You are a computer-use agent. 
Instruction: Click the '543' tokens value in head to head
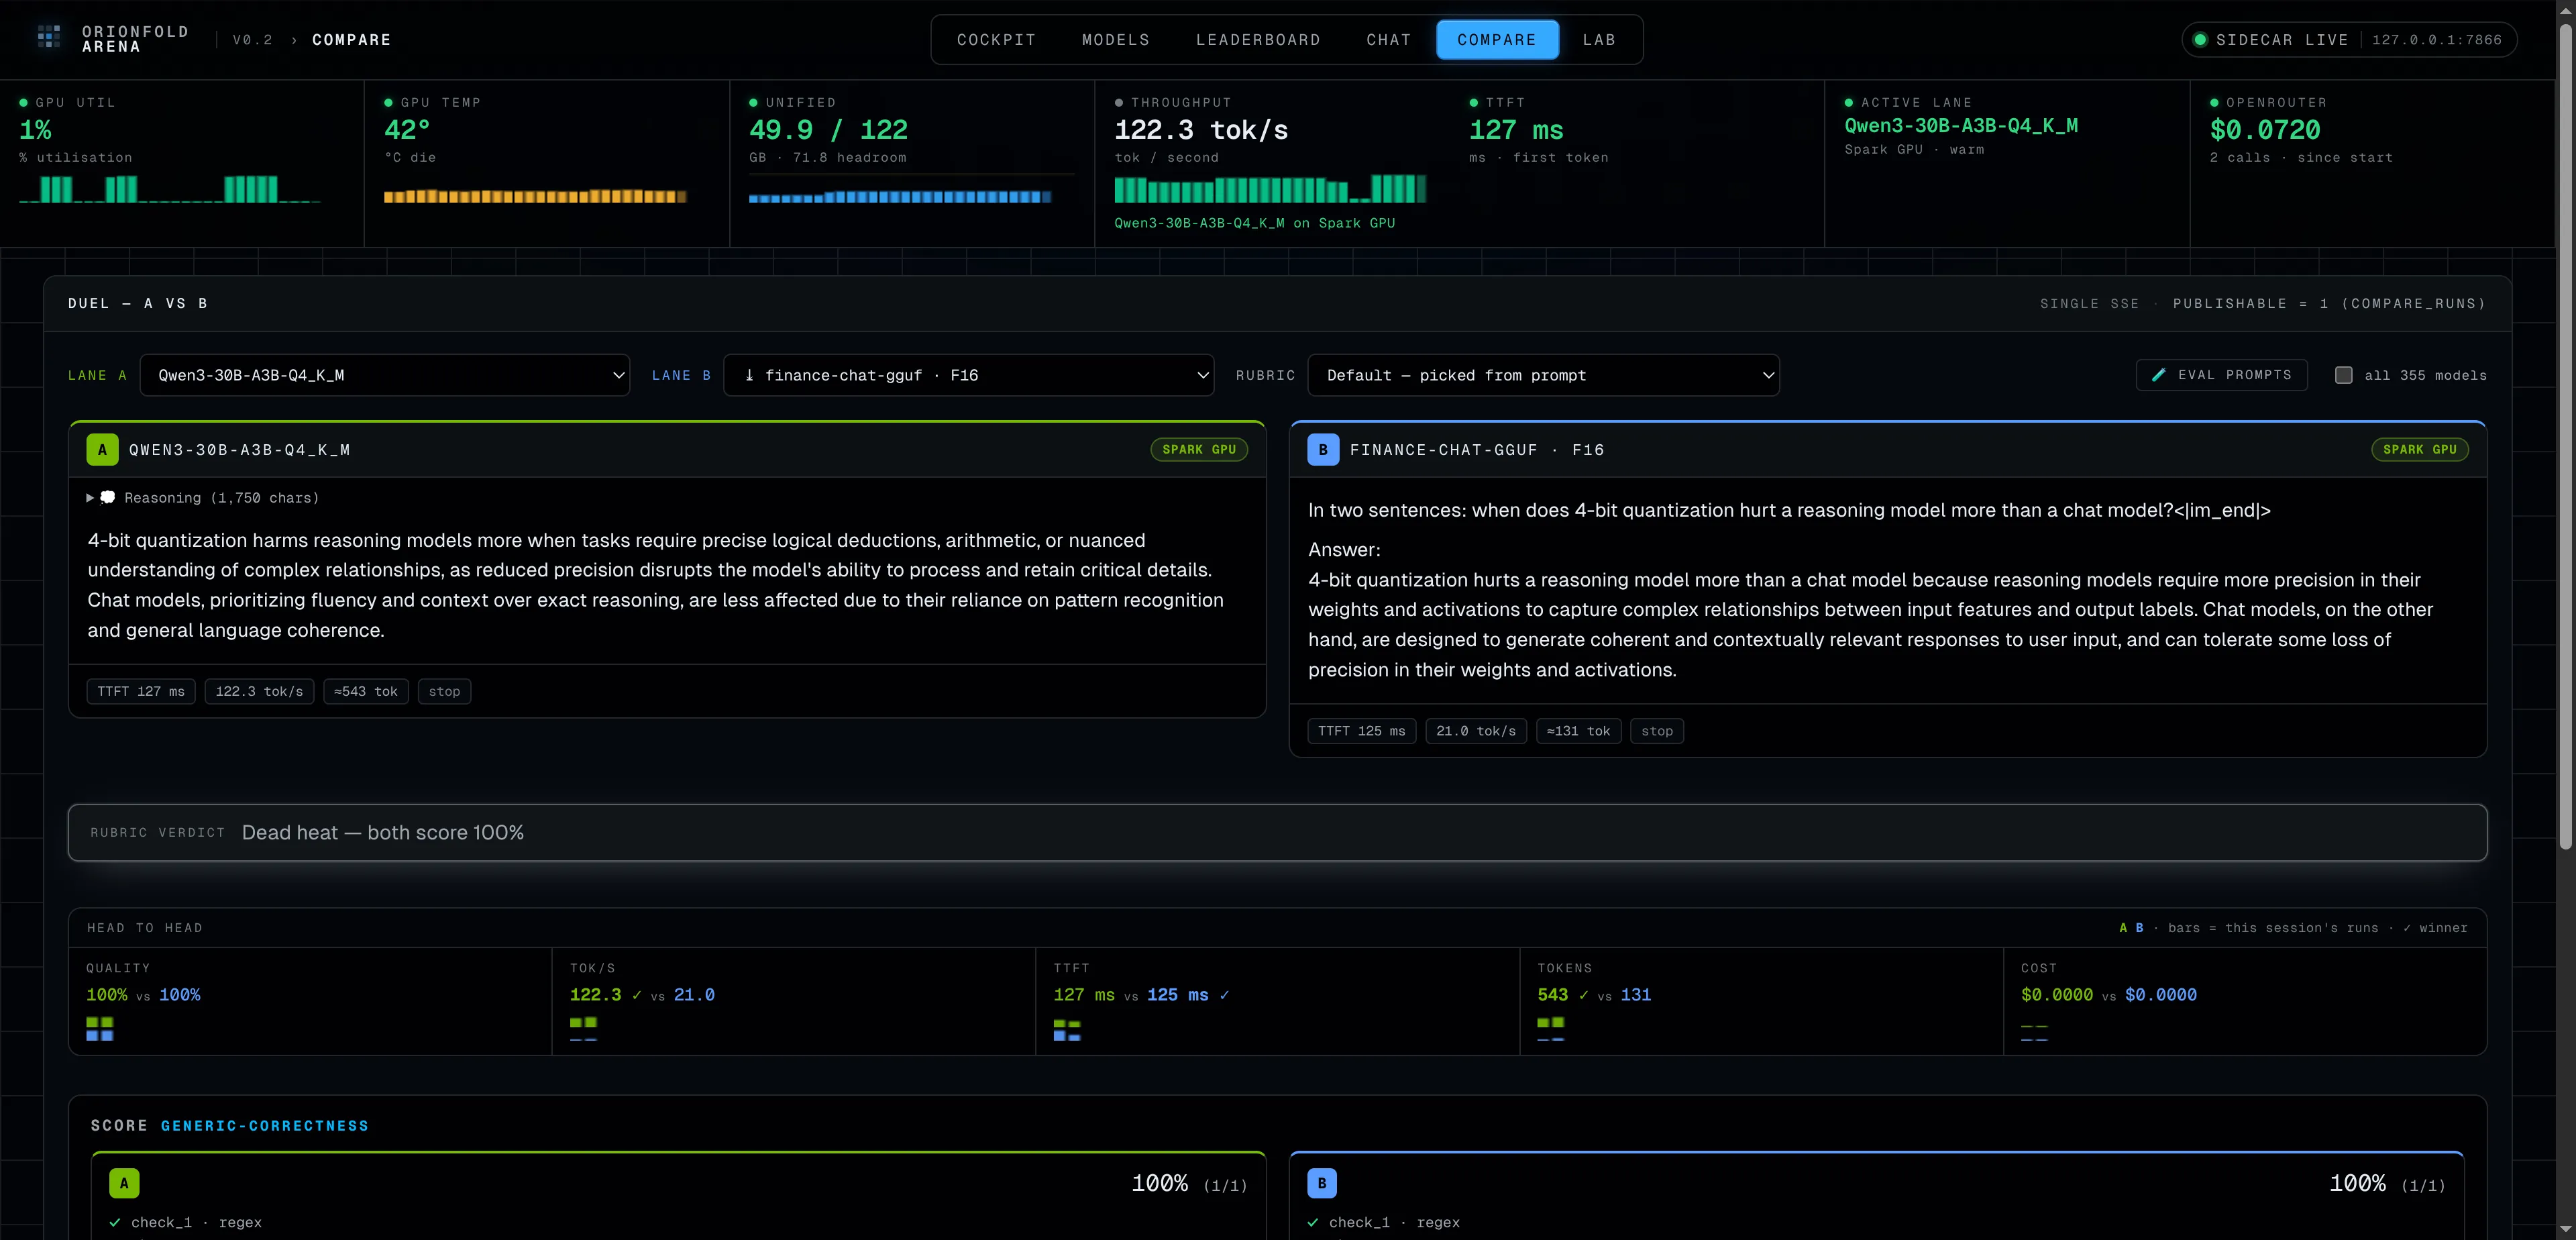point(1552,995)
